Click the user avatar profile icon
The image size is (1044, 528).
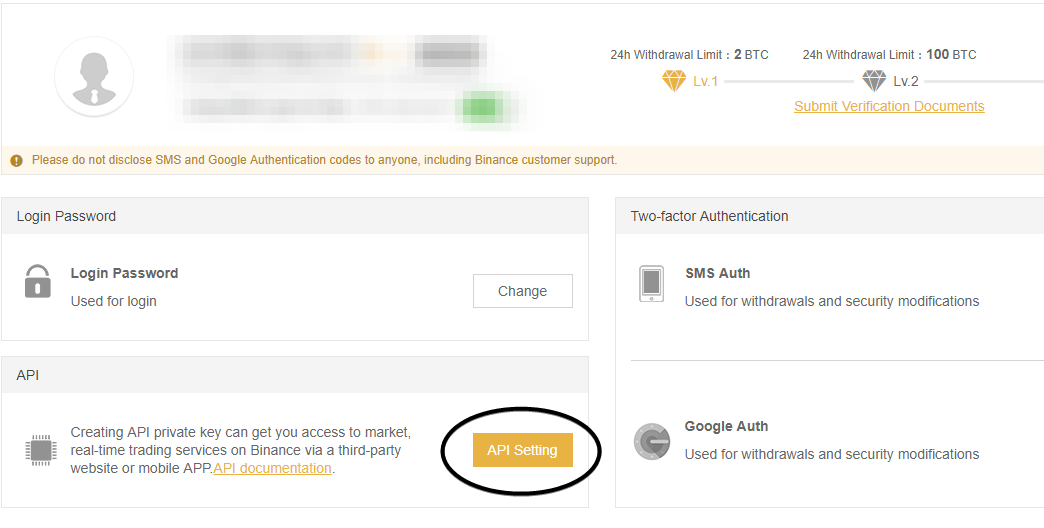[94, 77]
